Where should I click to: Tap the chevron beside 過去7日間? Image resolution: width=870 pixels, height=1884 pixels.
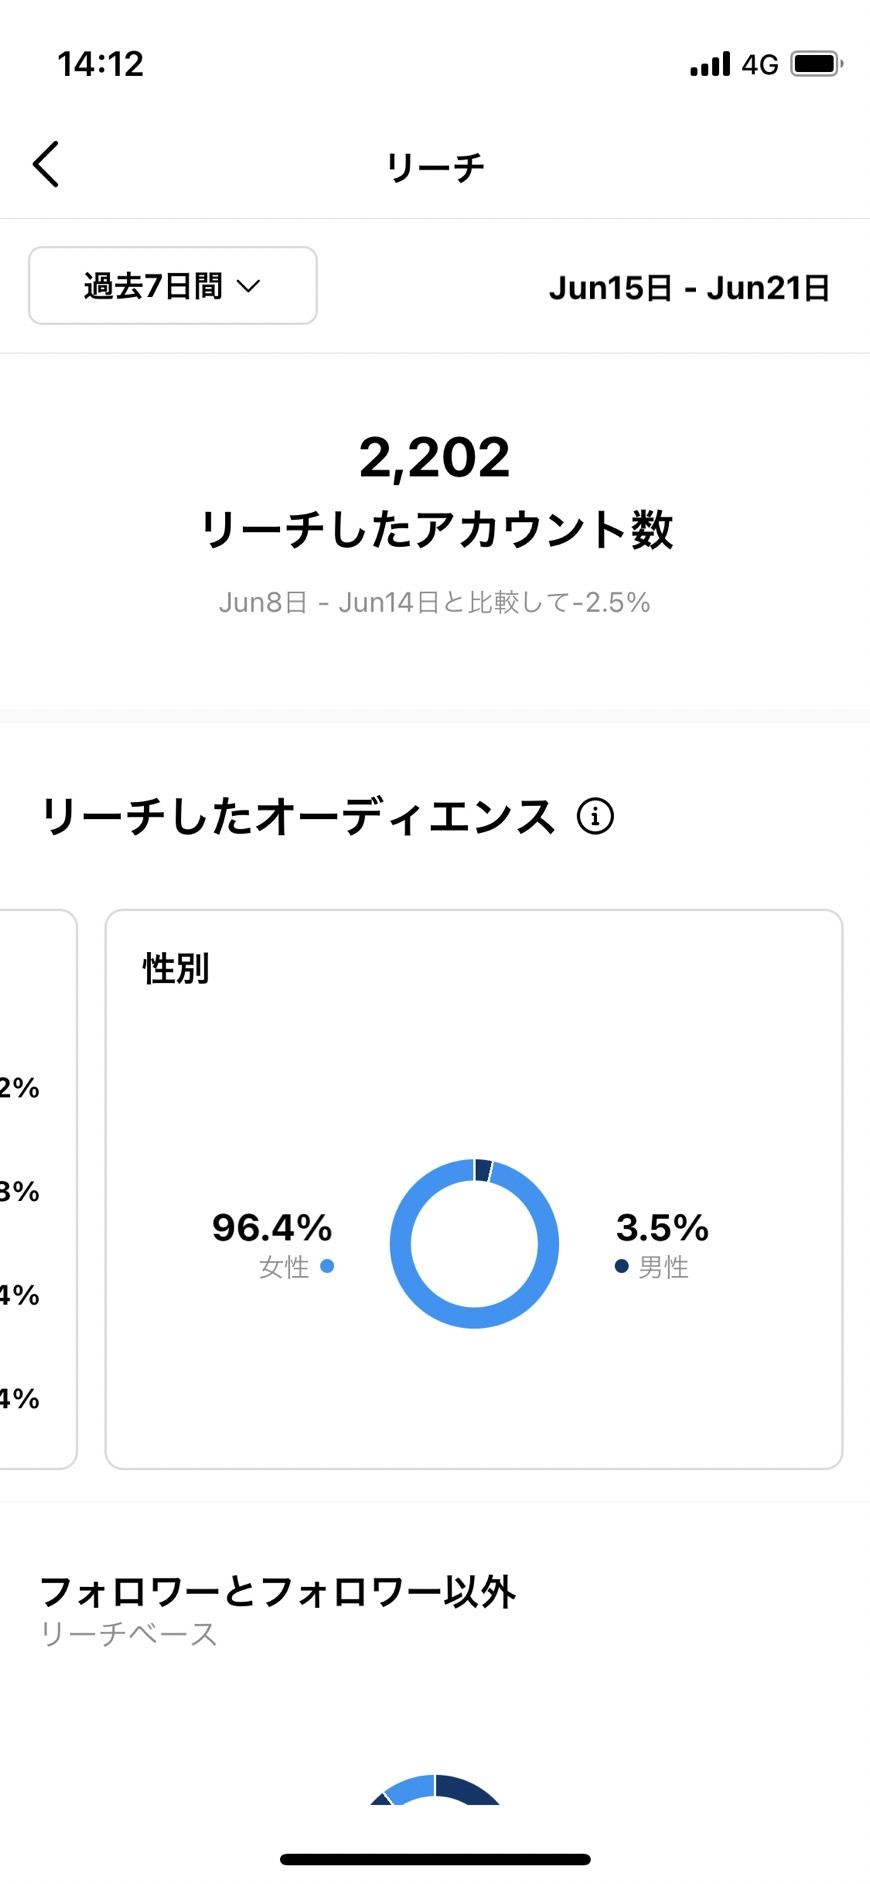point(248,286)
